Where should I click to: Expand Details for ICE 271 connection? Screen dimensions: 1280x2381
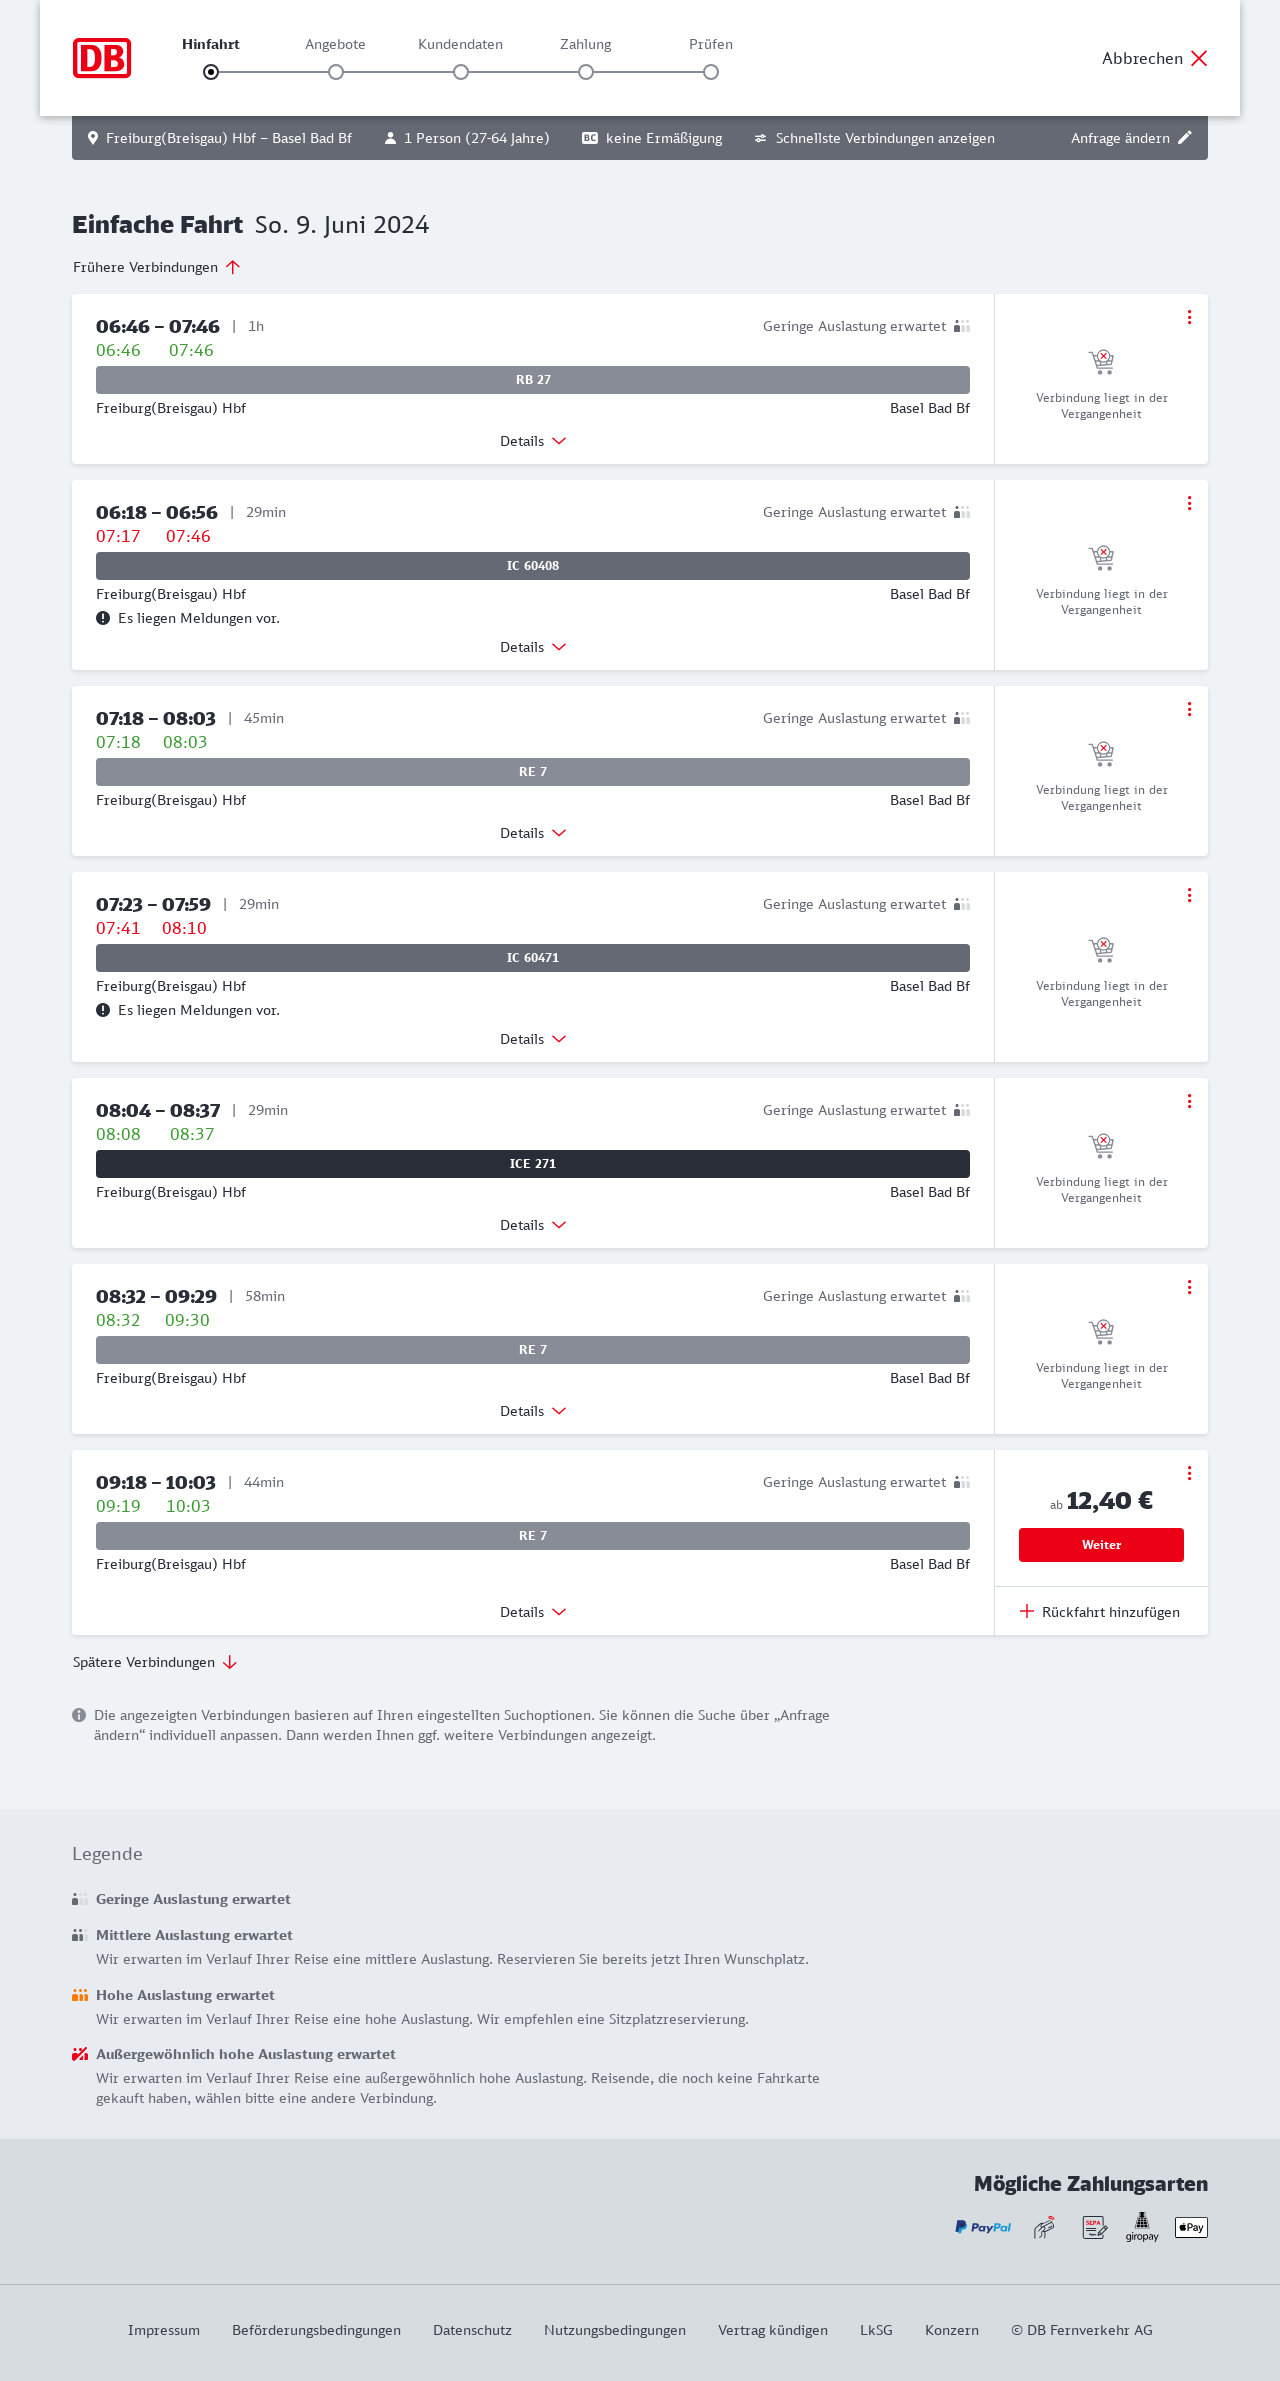(533, 1225)
